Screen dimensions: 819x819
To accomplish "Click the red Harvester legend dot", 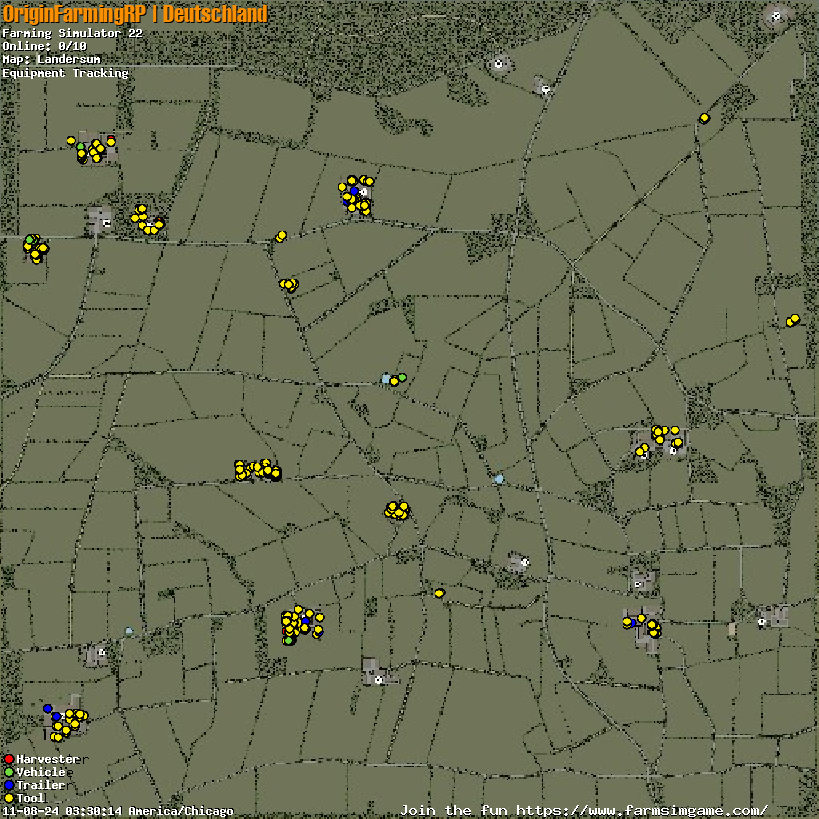I will click(8, 759).
